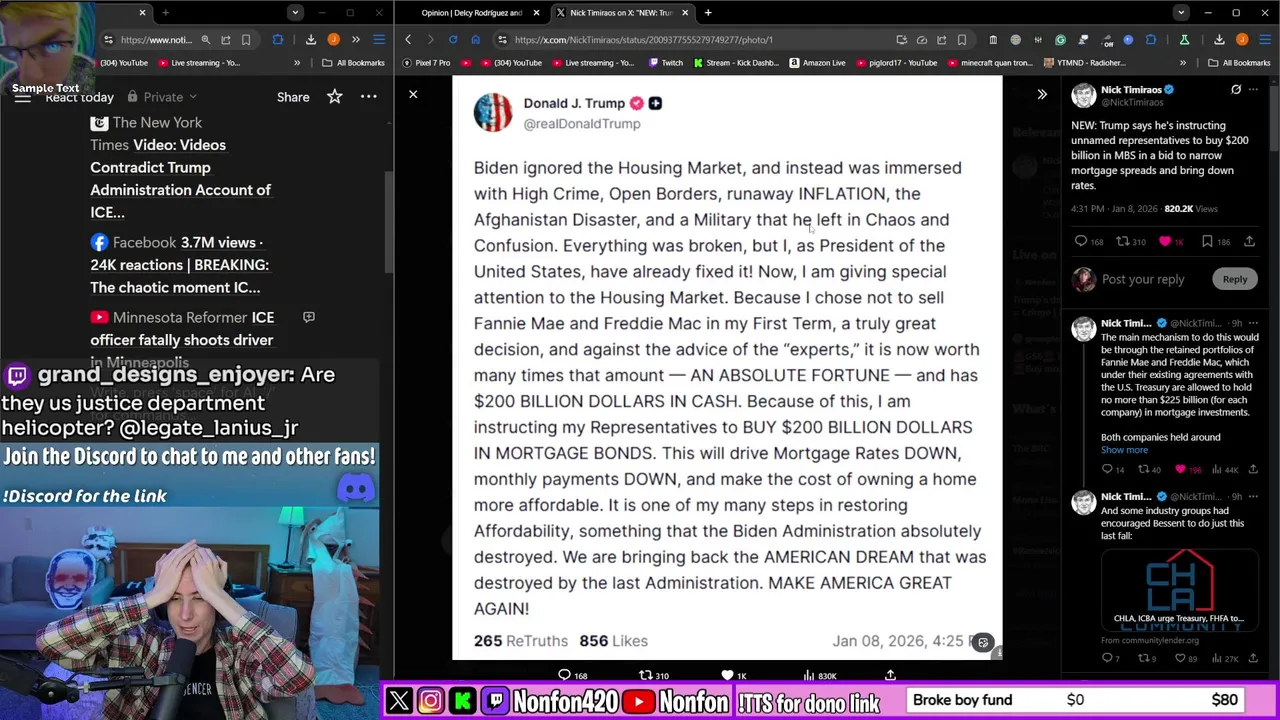Viewport: 1280px width, 720px height.
Task: Open 'Stream - Kick Dashb...' bookmark
Action: click(735, 63)
